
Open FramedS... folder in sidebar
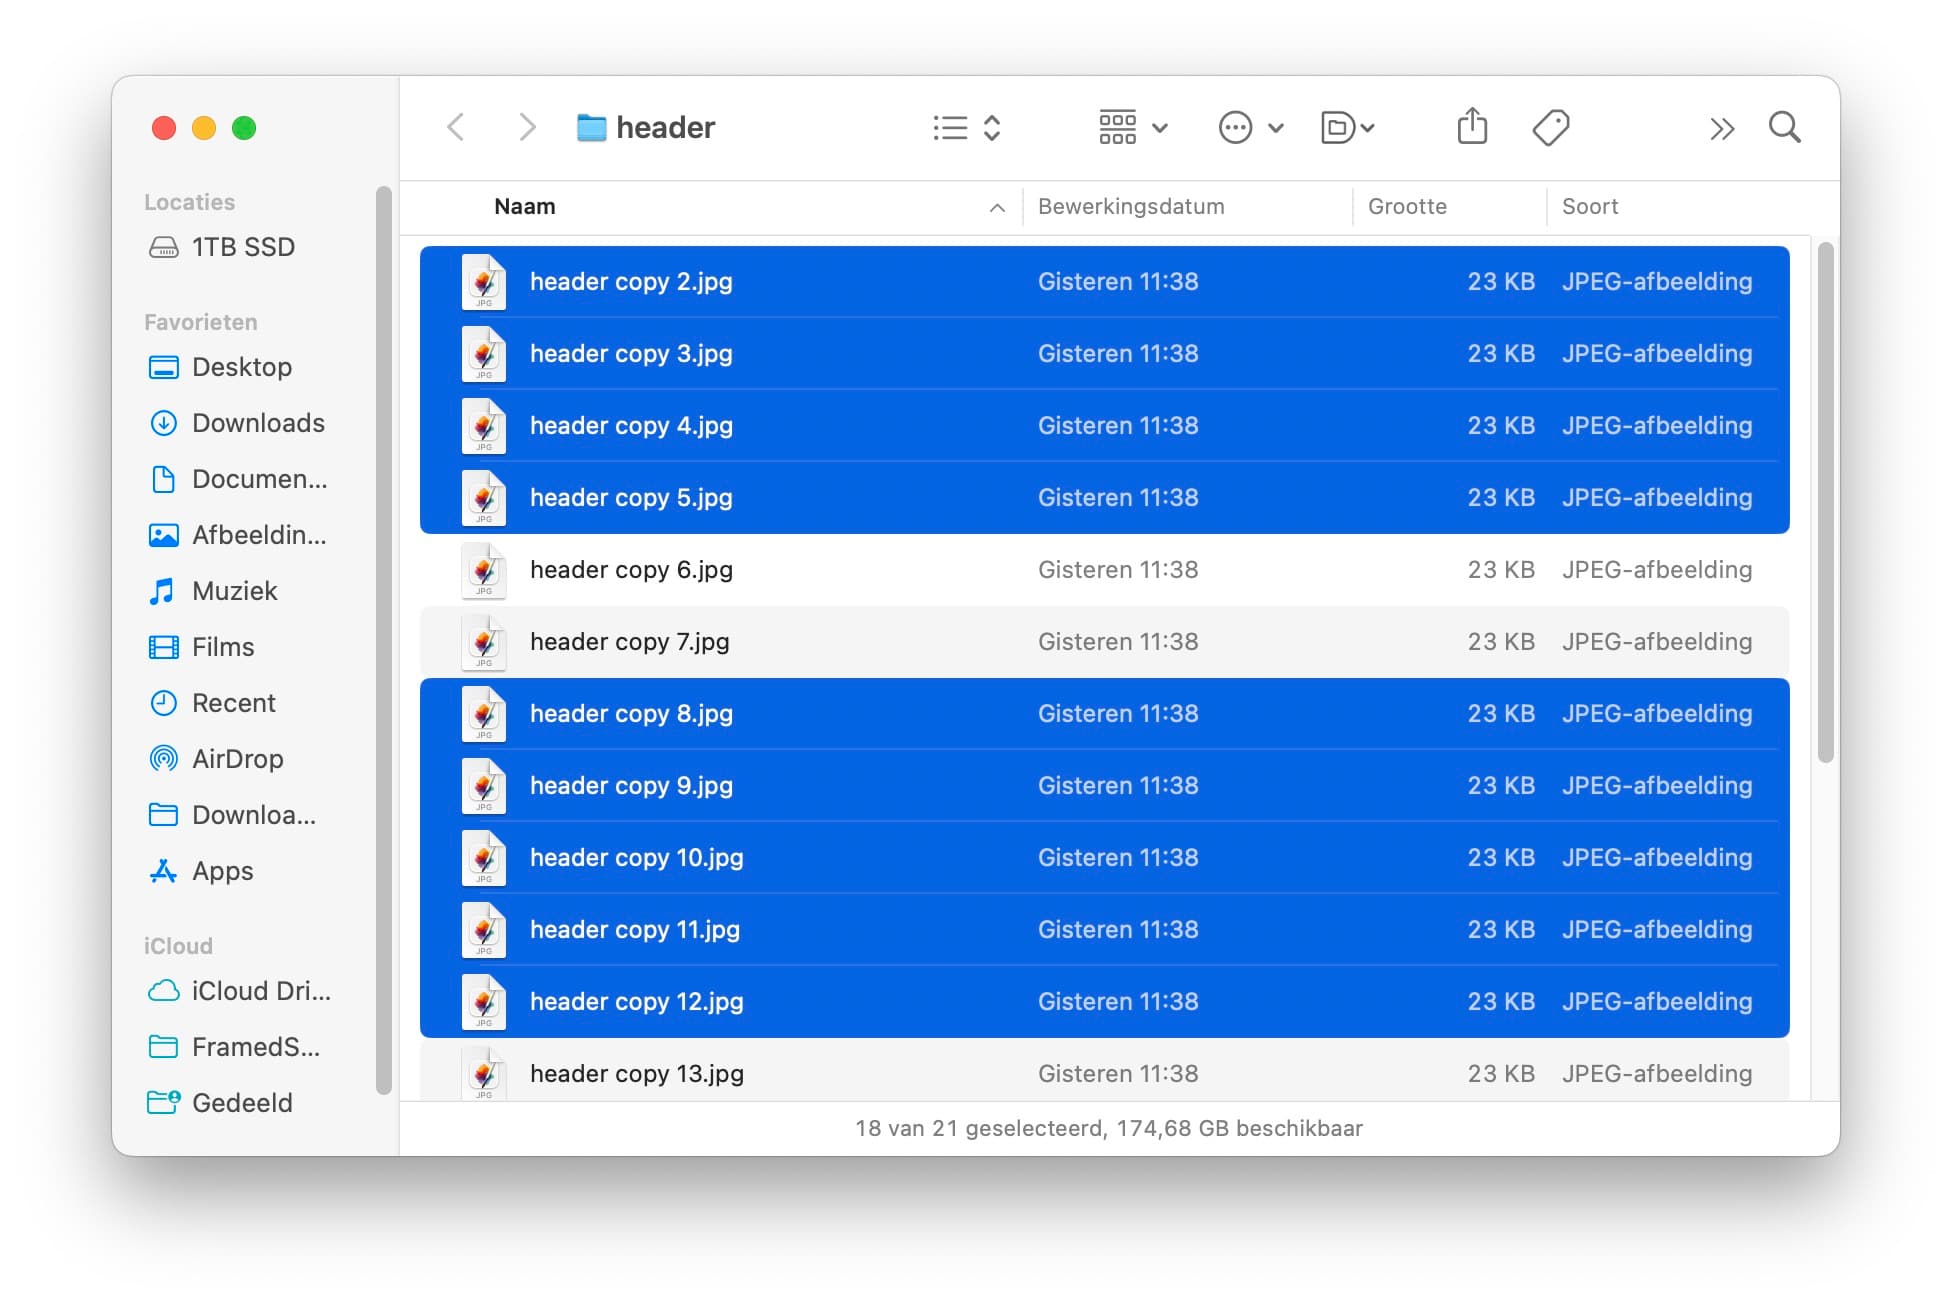point(255,1047)
